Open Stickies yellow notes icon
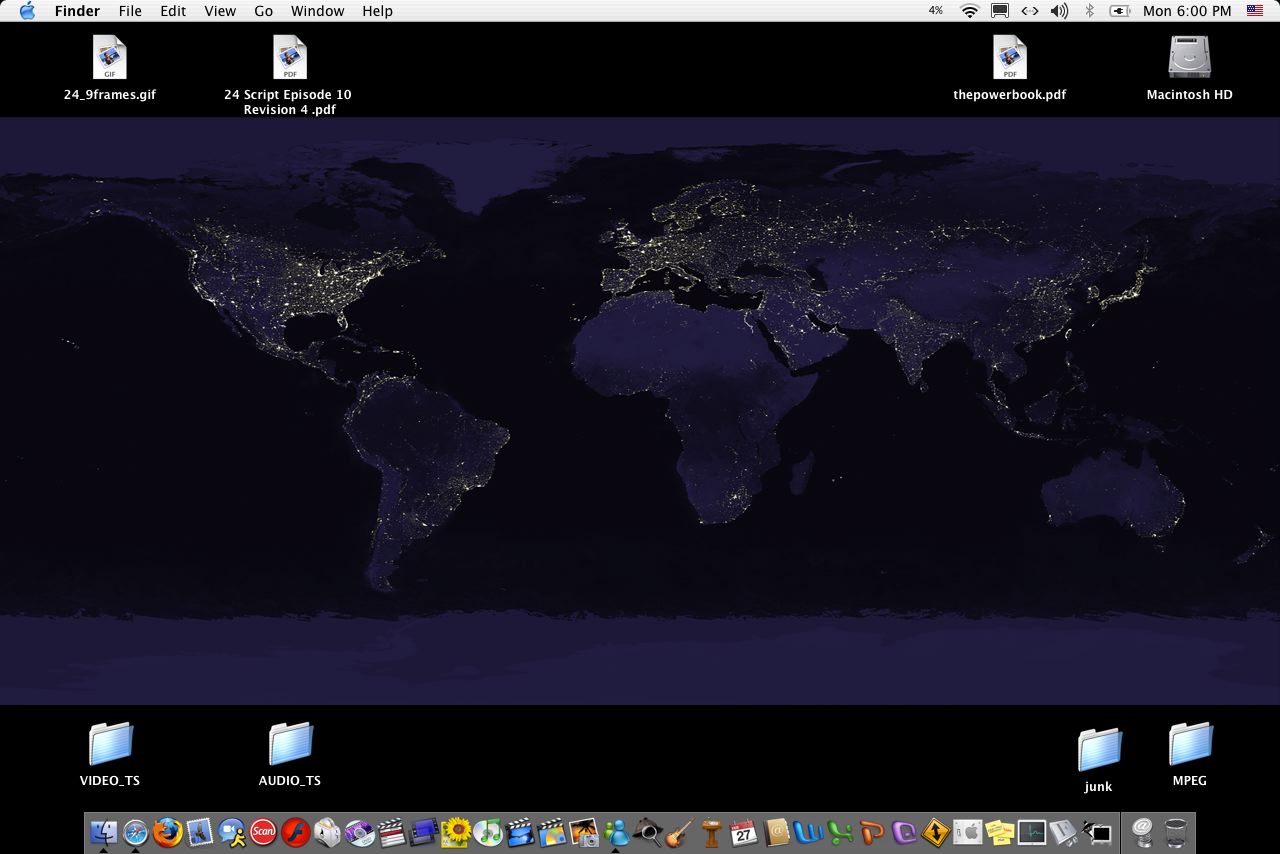 point(999,832)
